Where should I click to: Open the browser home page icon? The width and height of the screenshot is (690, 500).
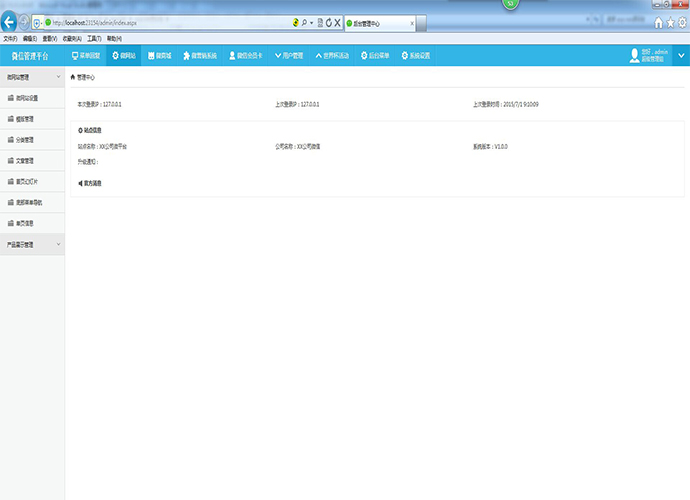658,22
